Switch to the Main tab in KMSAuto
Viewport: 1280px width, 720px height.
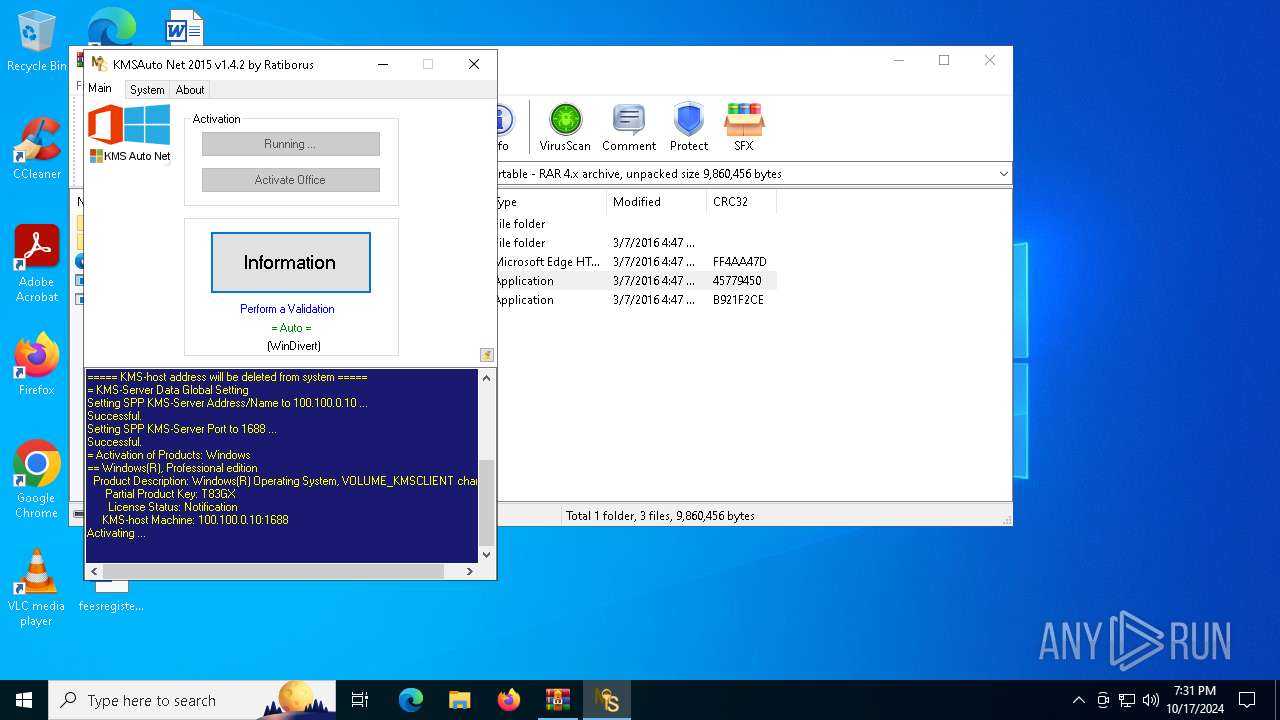[x=100, y=88]
